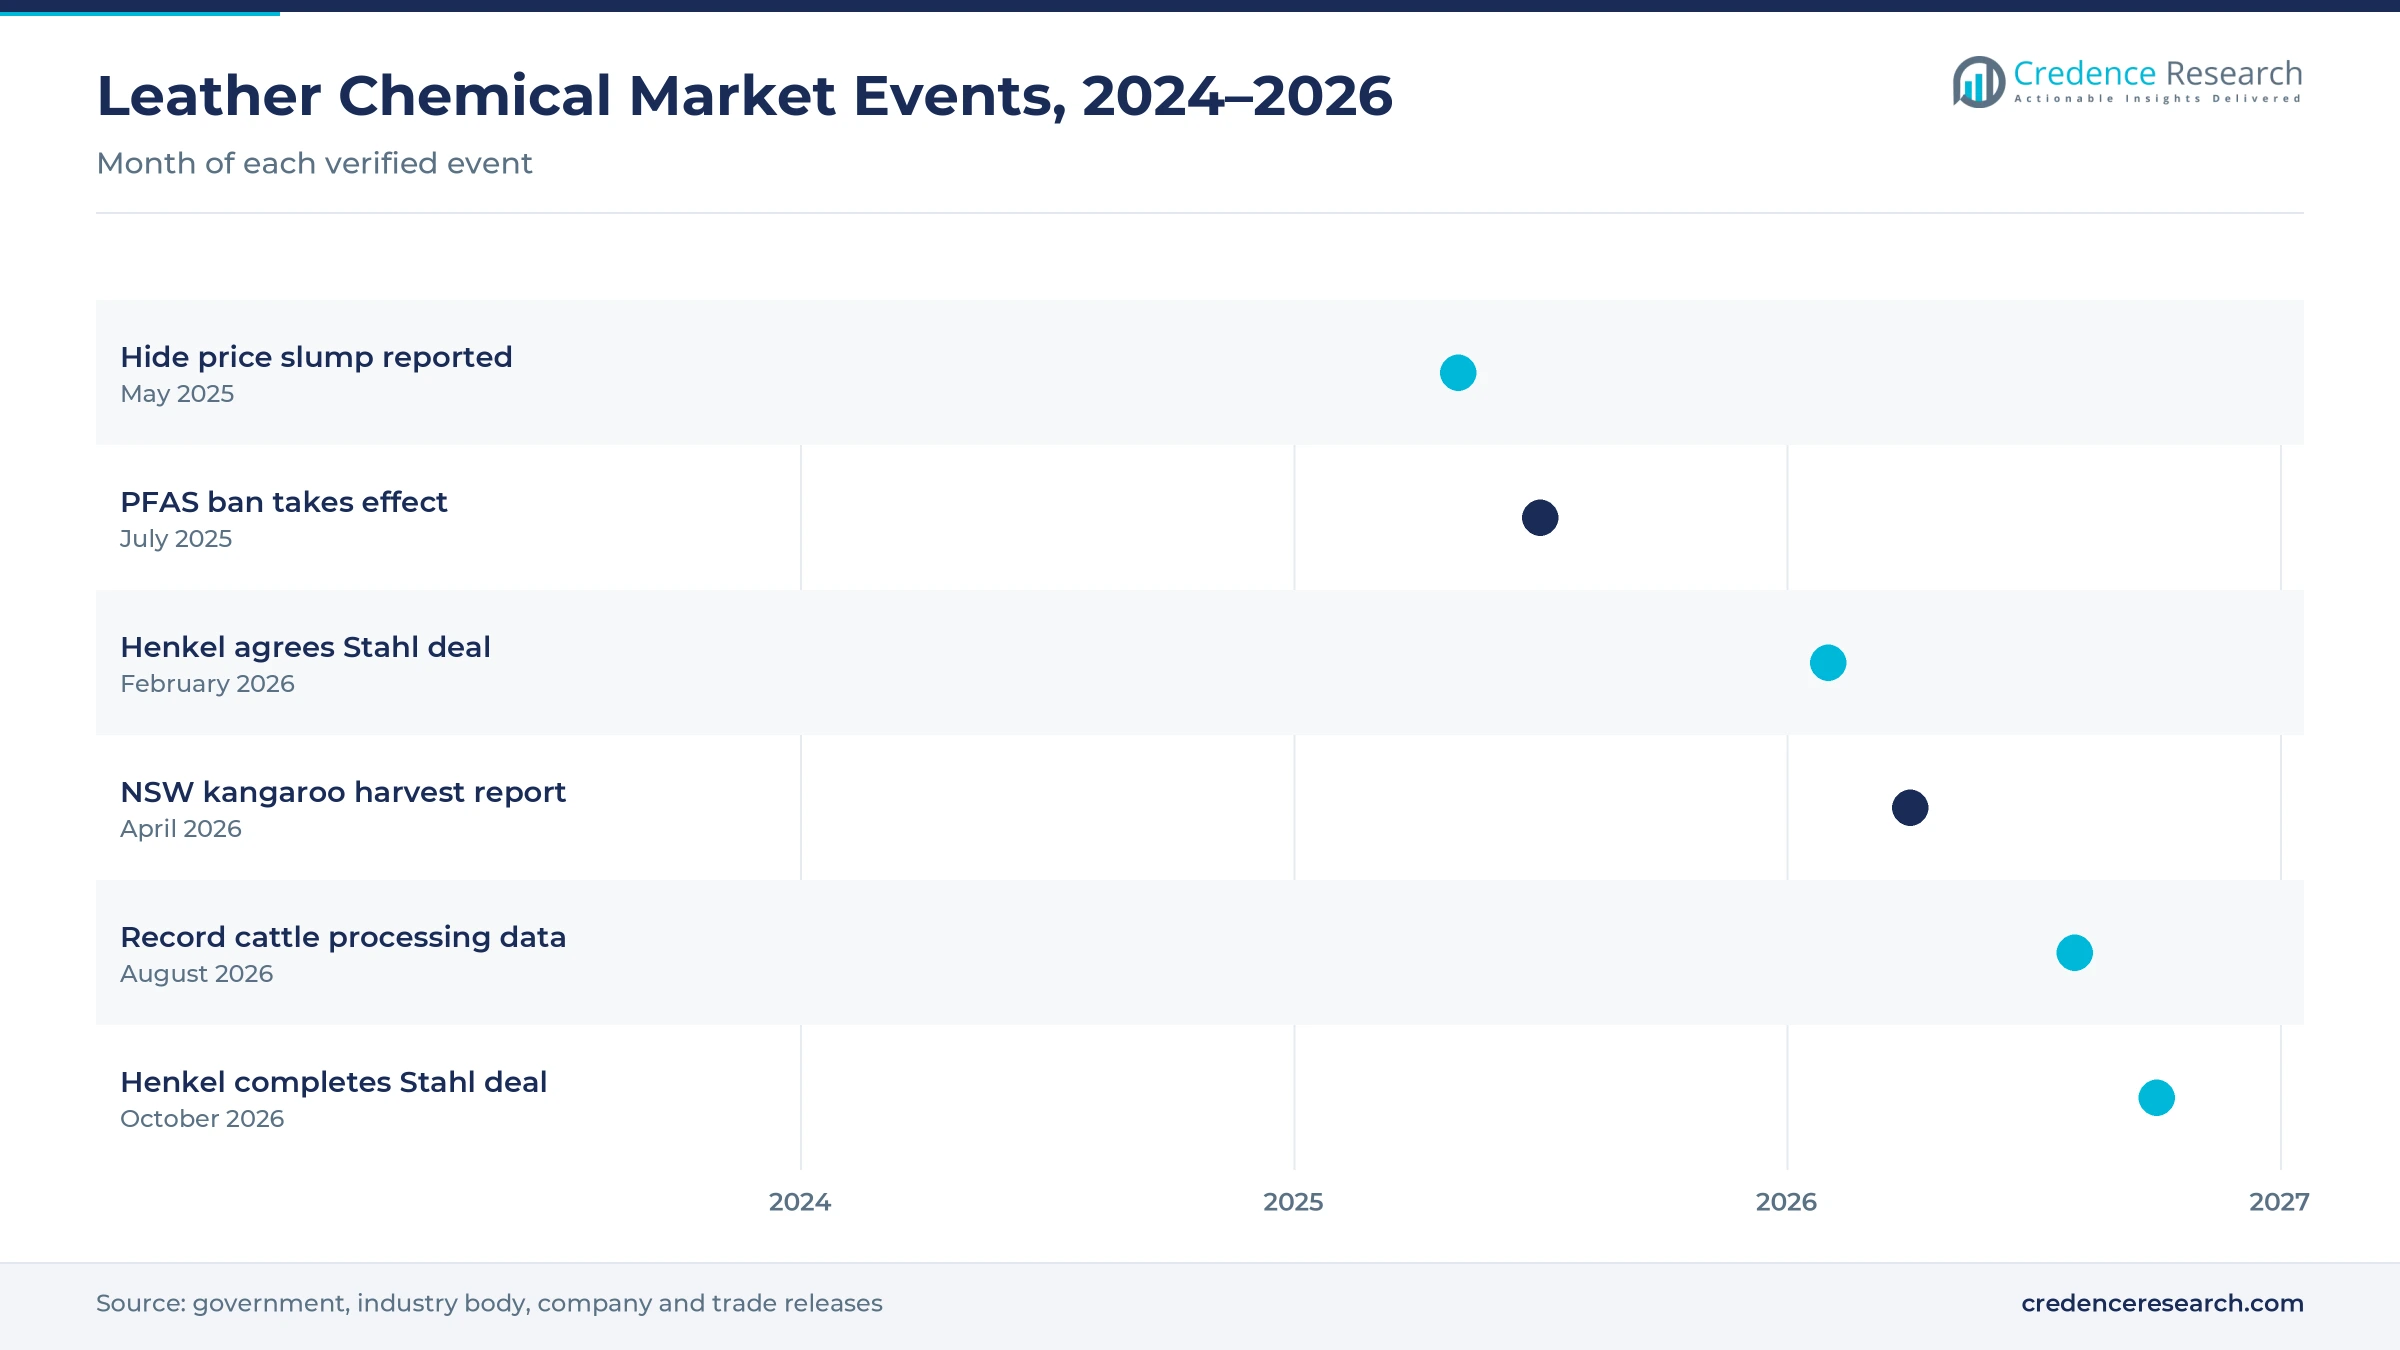This screenshot has width=2400, height=1350.
Task: Click the 2026 axis label
Action: 1786,1202
